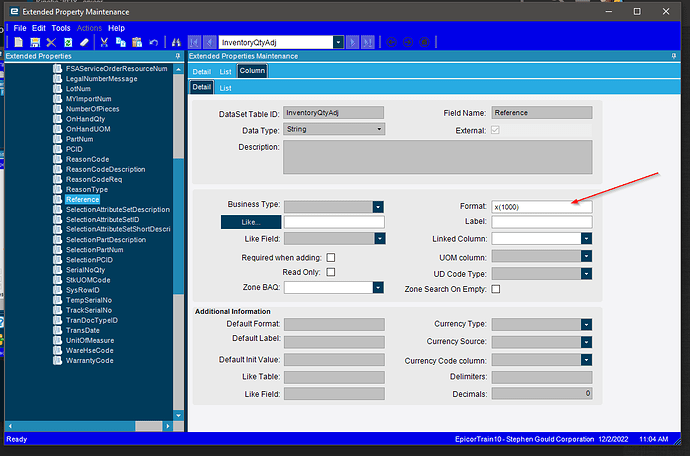Click the Delete X toolbar icon
Image resolution: width=690 pixels, height=456 pixels.
(x=51, y=42)
